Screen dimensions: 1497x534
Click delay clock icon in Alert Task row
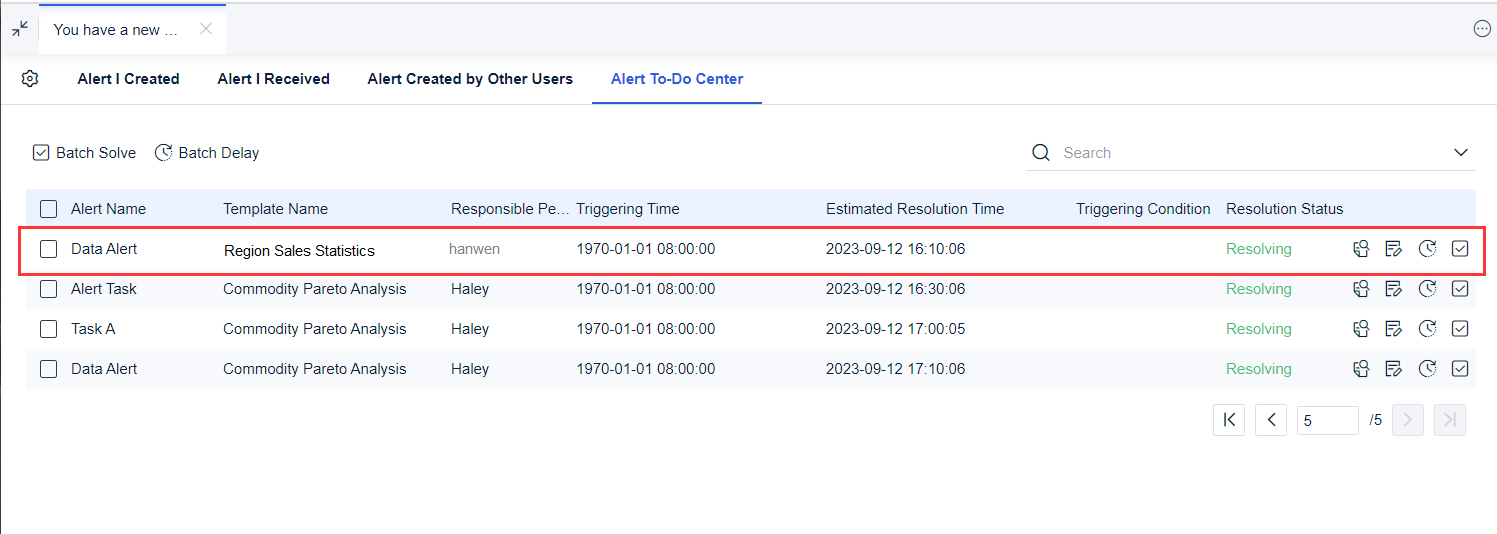[1427, 289]
